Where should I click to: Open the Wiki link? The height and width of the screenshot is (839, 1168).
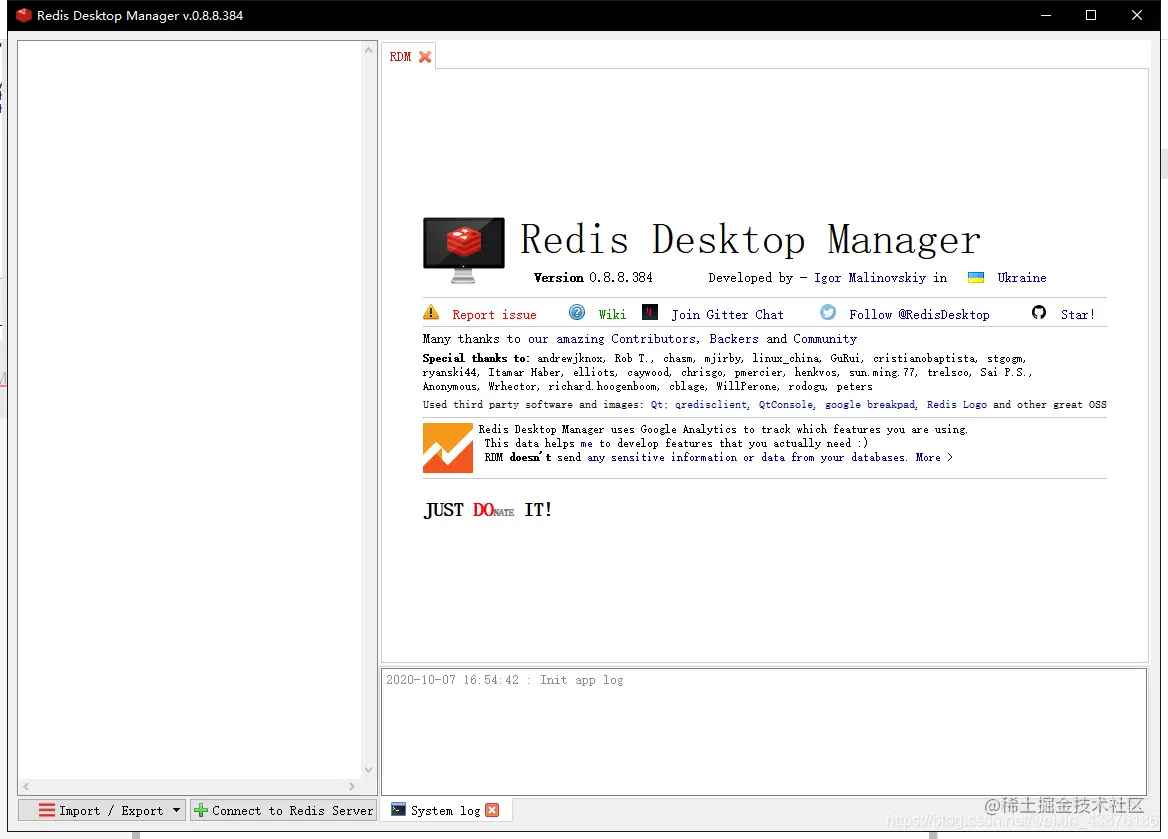pos(612,314)
